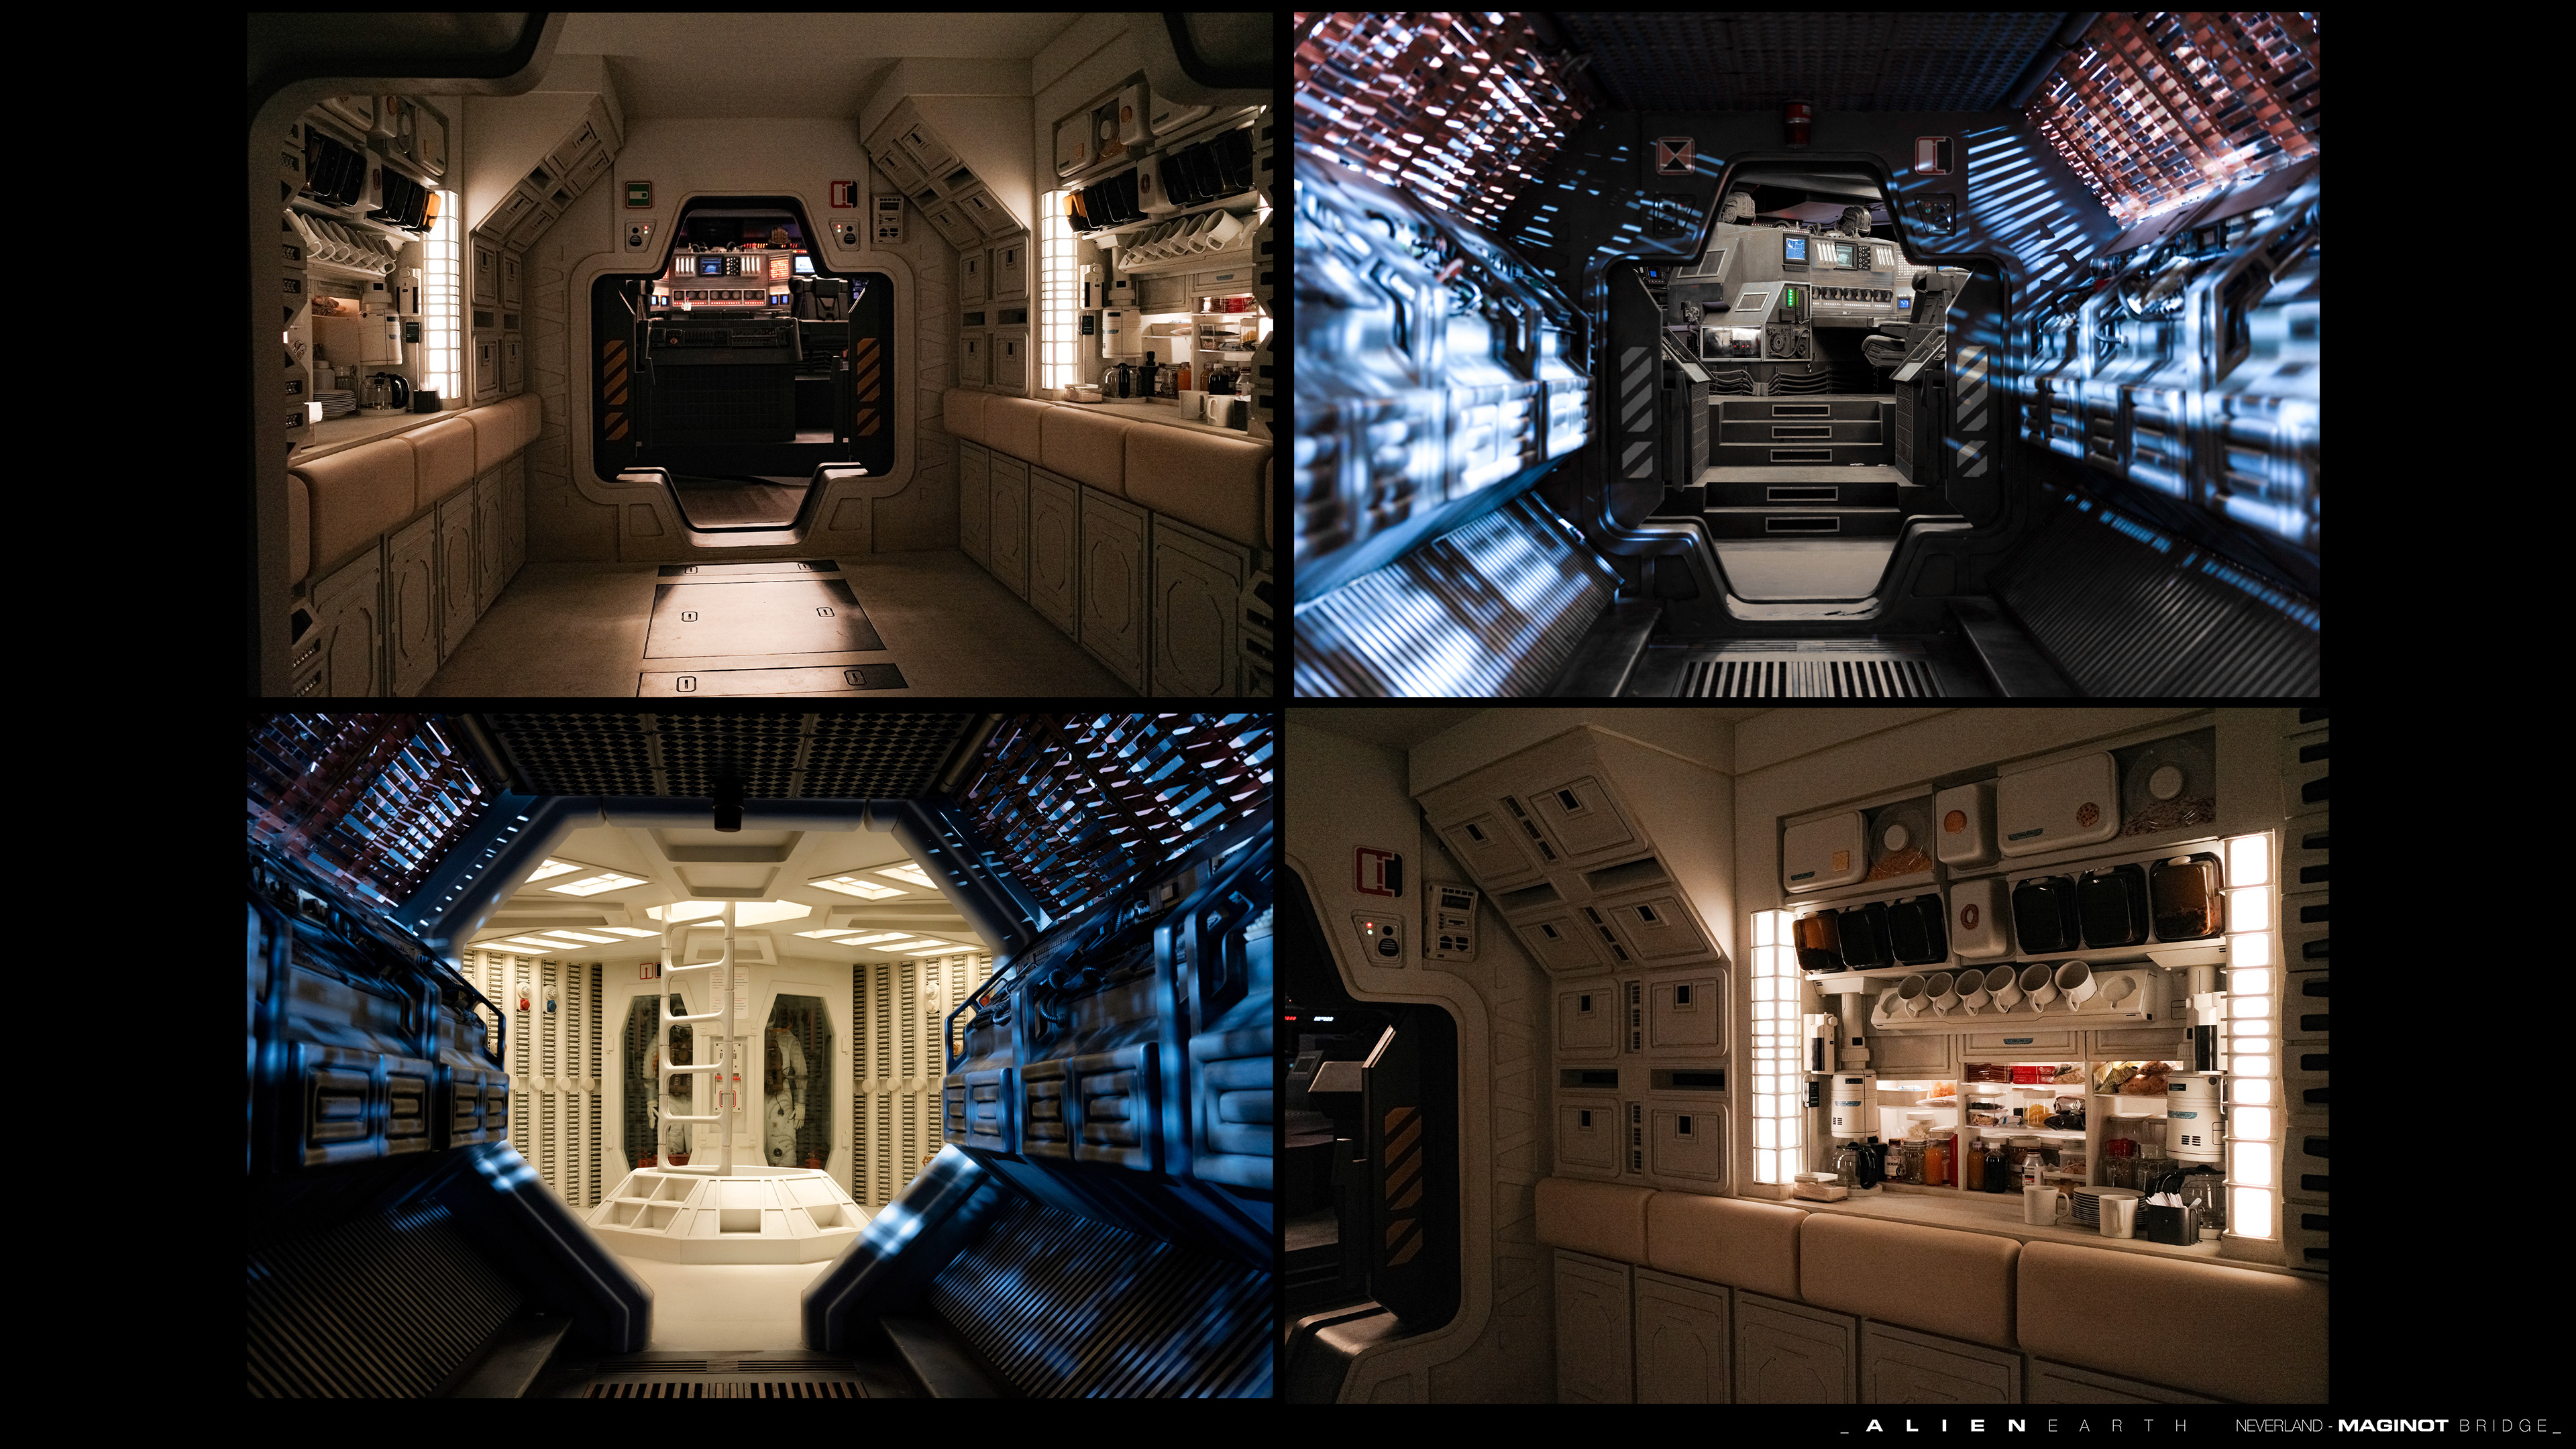The image size is (2576, 1449).
Task: Open the bottom-right kitchen shelf photo
Action: pos(1806,1055)
